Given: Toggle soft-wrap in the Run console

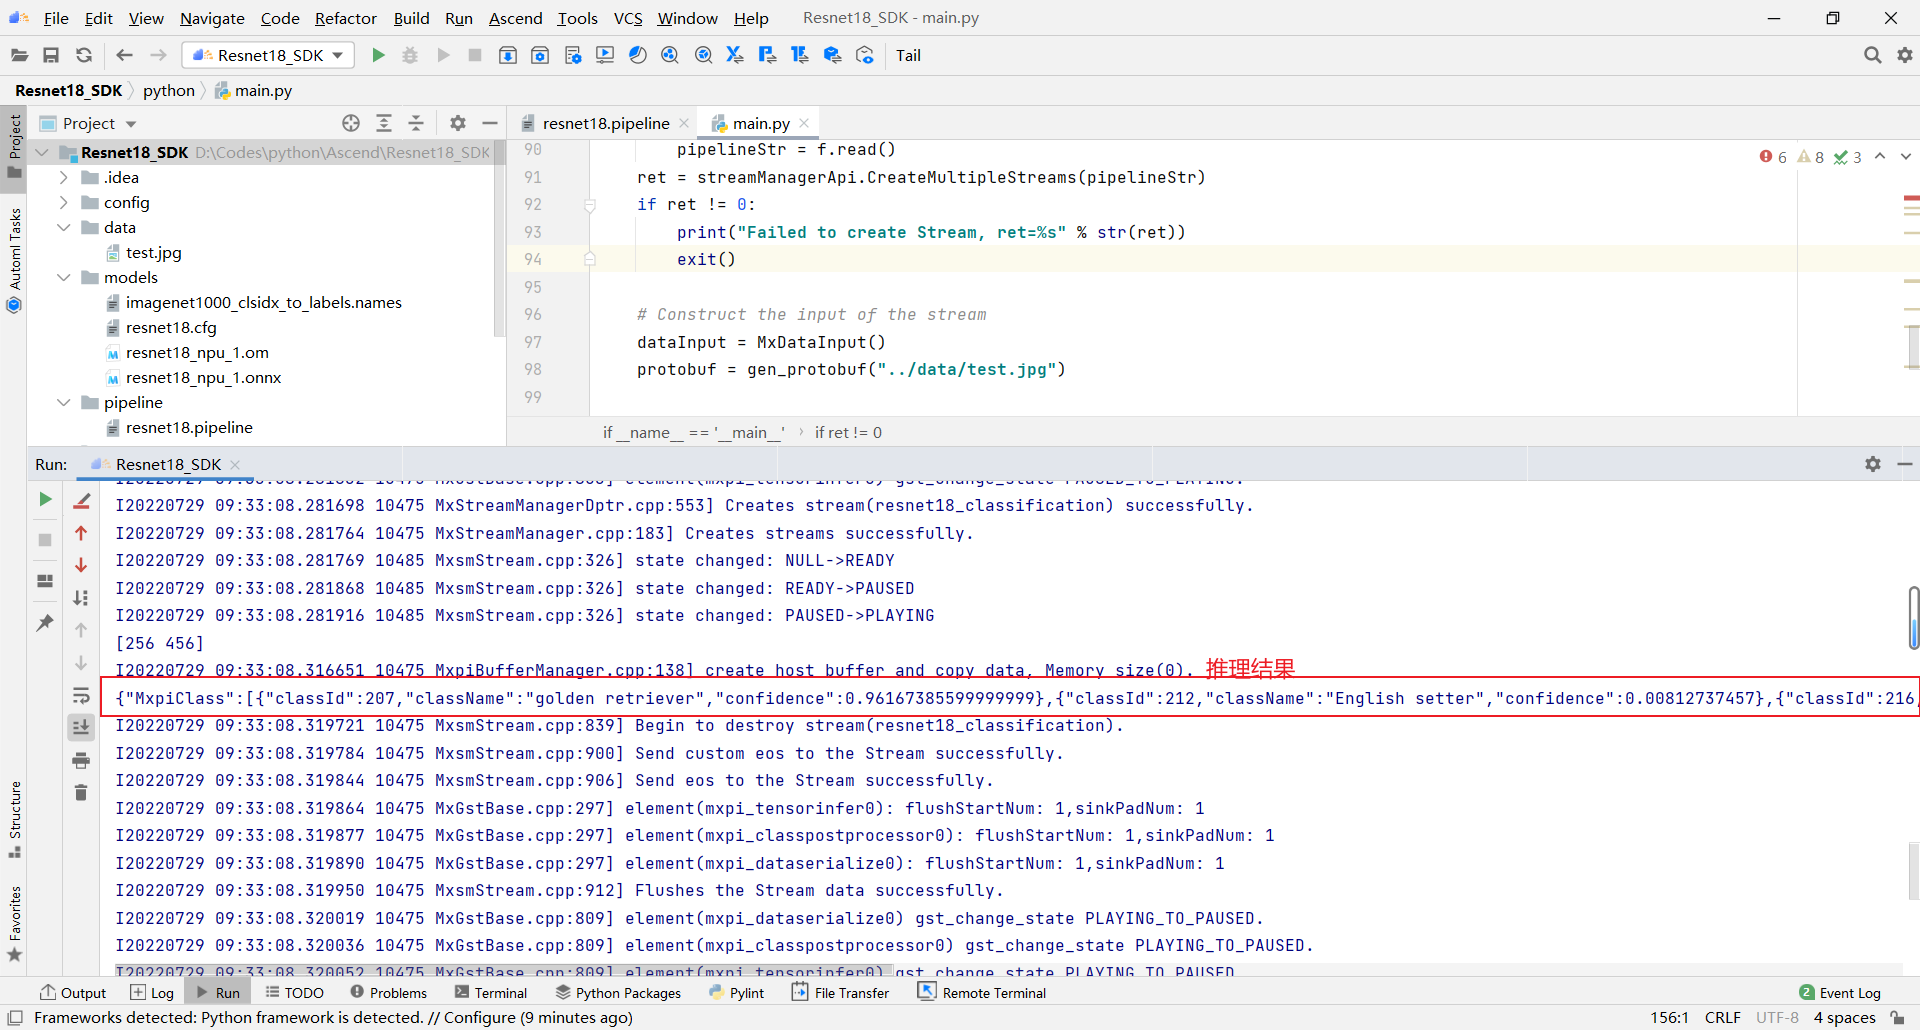Looking at the screenshot, I should (x=81, y=695).
